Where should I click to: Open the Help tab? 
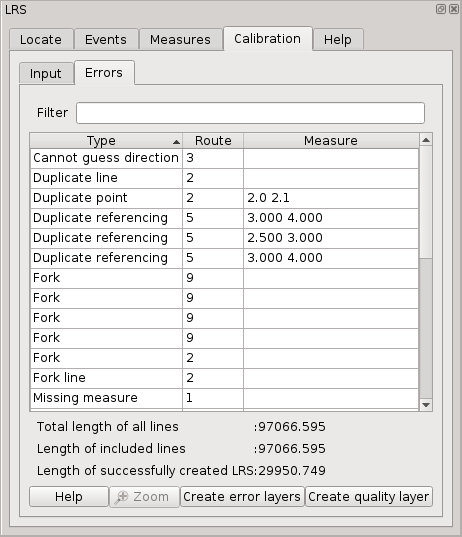338,39
